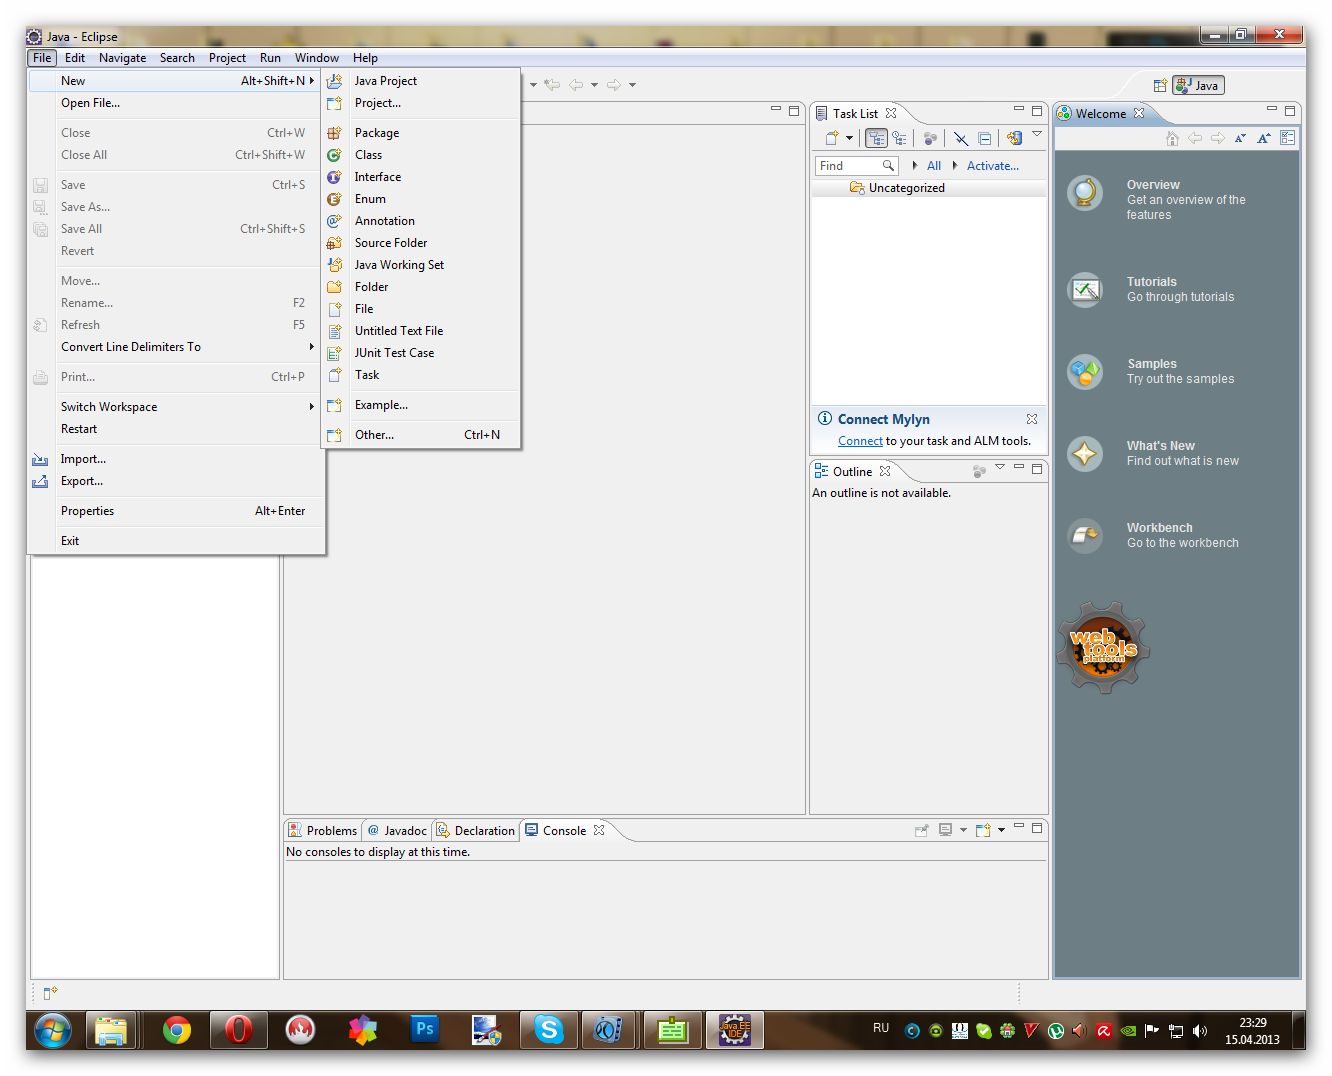Click the Annotation entry icon
Image resolution: width=1332 pixels, height=1076 pixels.
pyautogui.click(x=335, y=221)
